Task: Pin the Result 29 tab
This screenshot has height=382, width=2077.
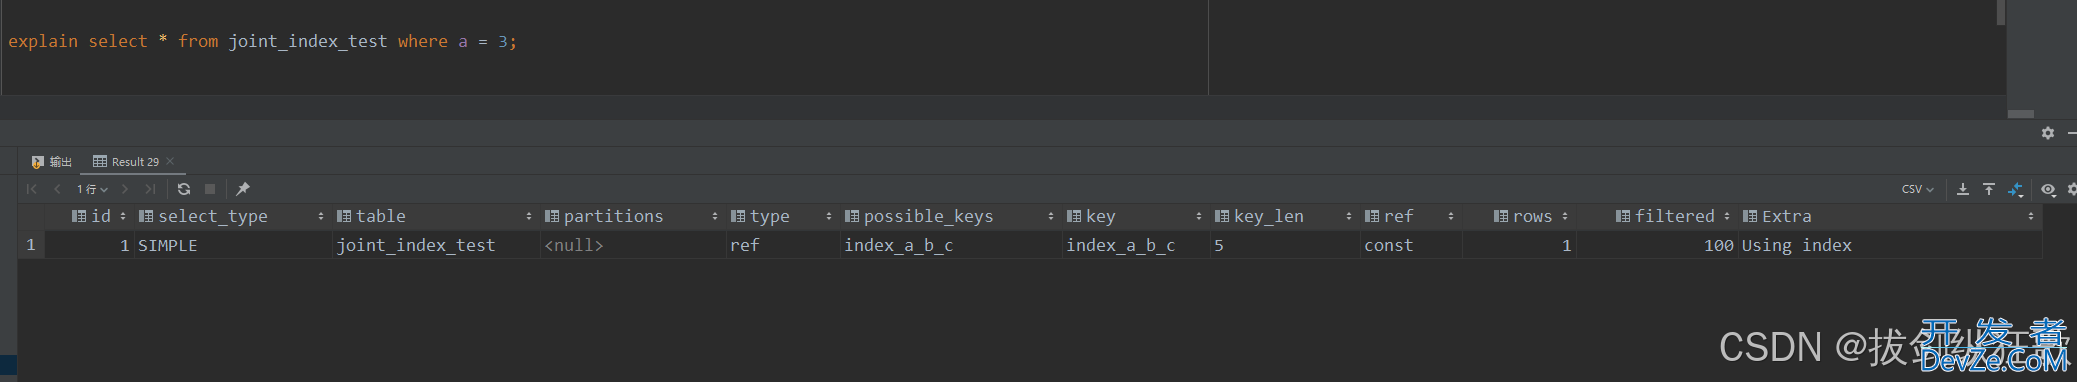Action: coord(243,189)
